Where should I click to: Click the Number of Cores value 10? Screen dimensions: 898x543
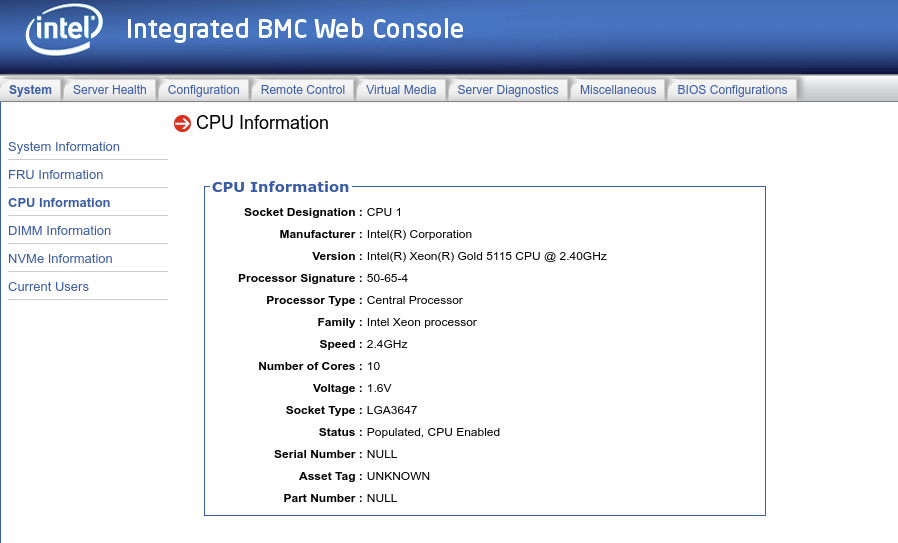click(x=373, y=366)
